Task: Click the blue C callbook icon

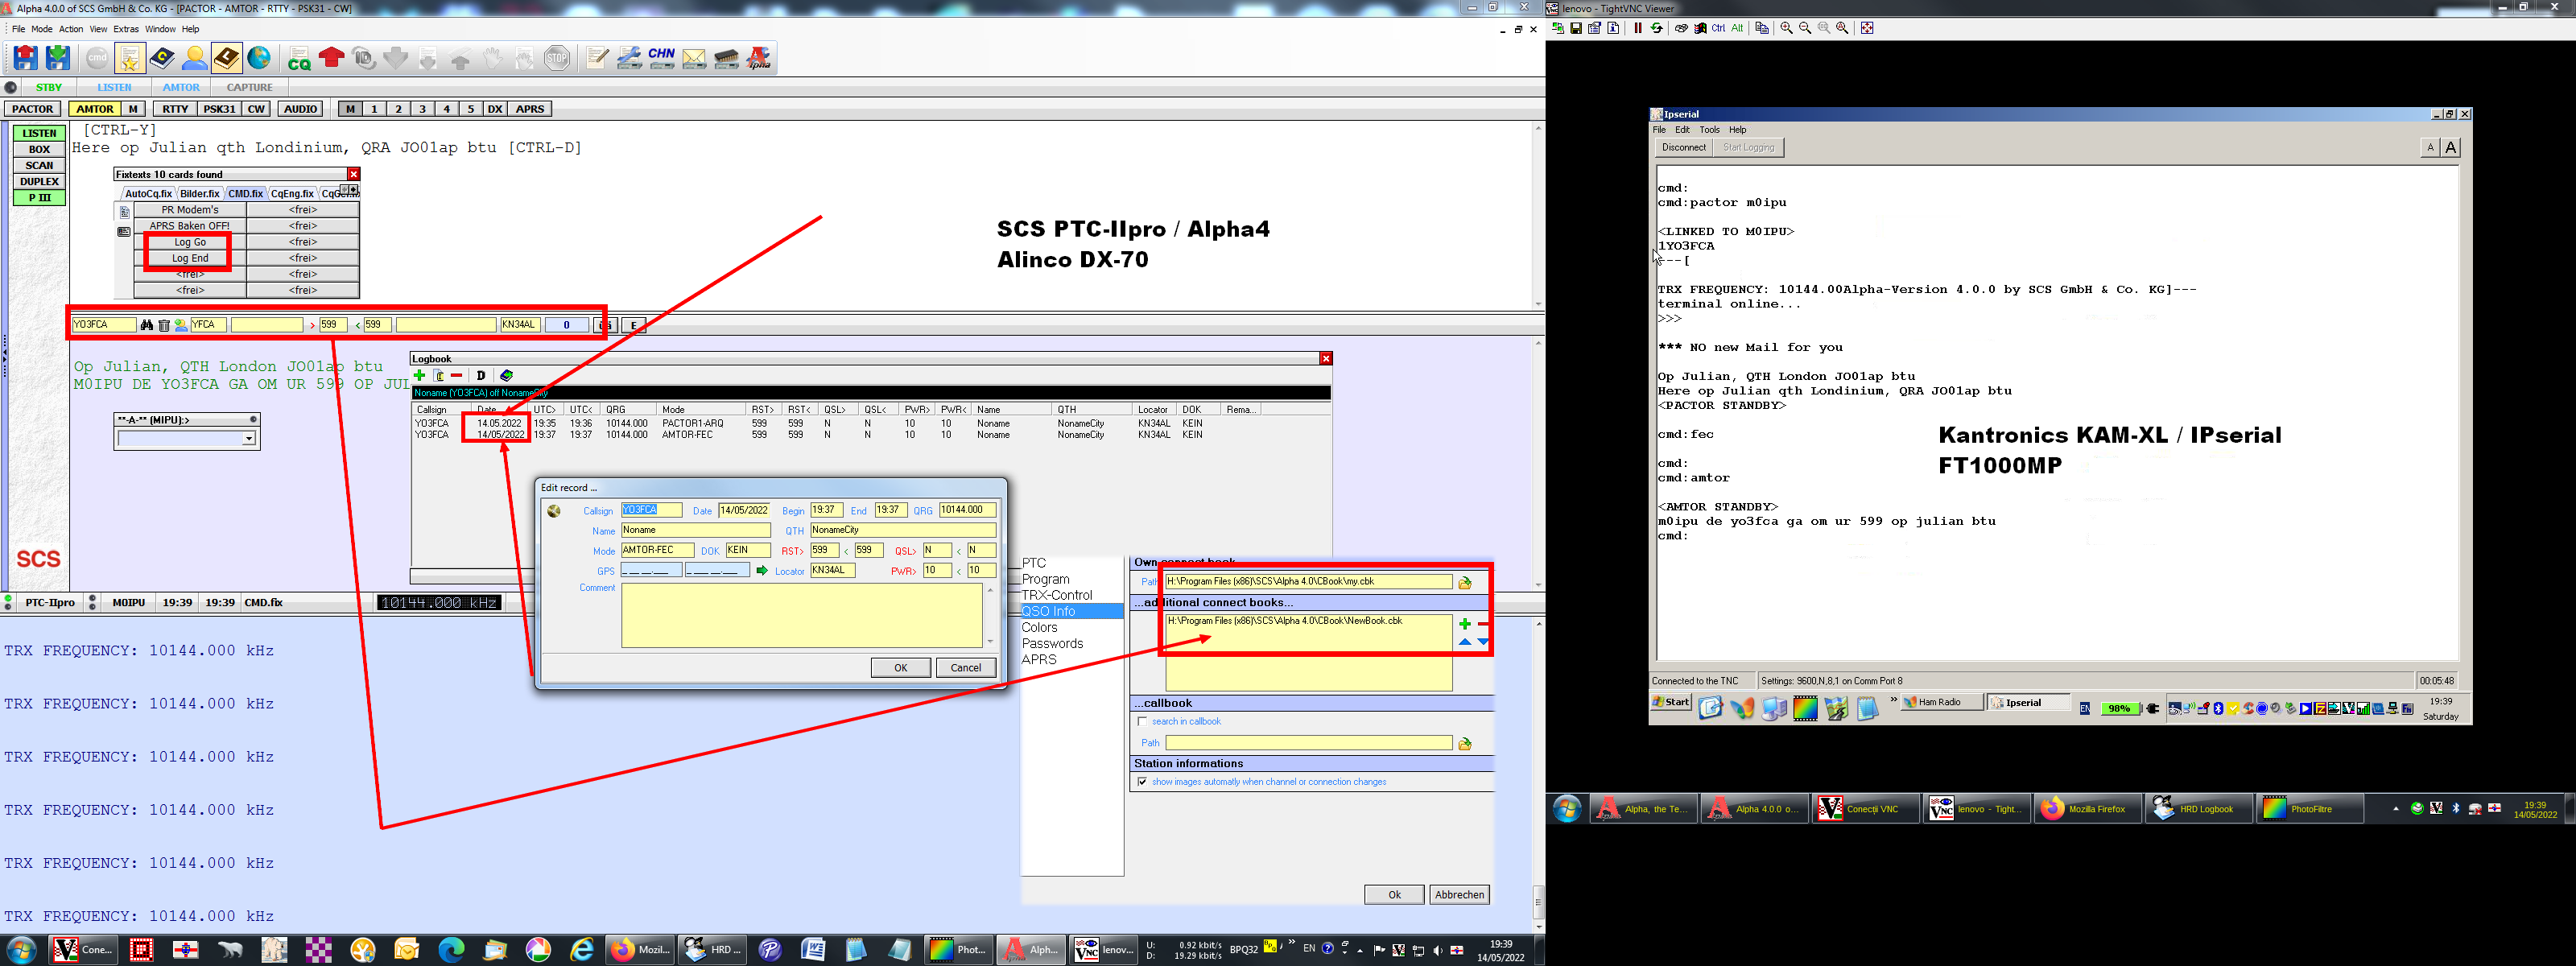Action: pos(161,59)
